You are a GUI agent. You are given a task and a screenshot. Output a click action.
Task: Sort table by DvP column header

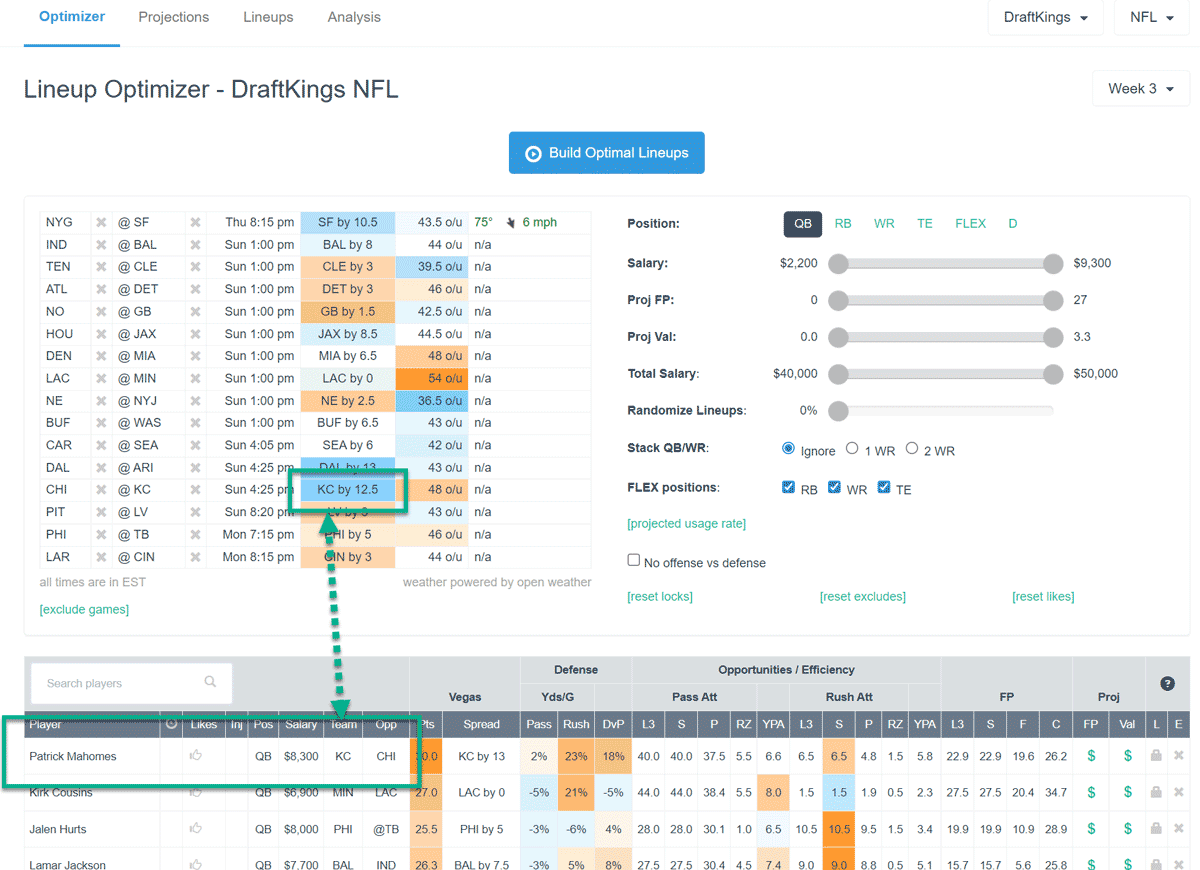pyautogui.click(x=612, y=724)
